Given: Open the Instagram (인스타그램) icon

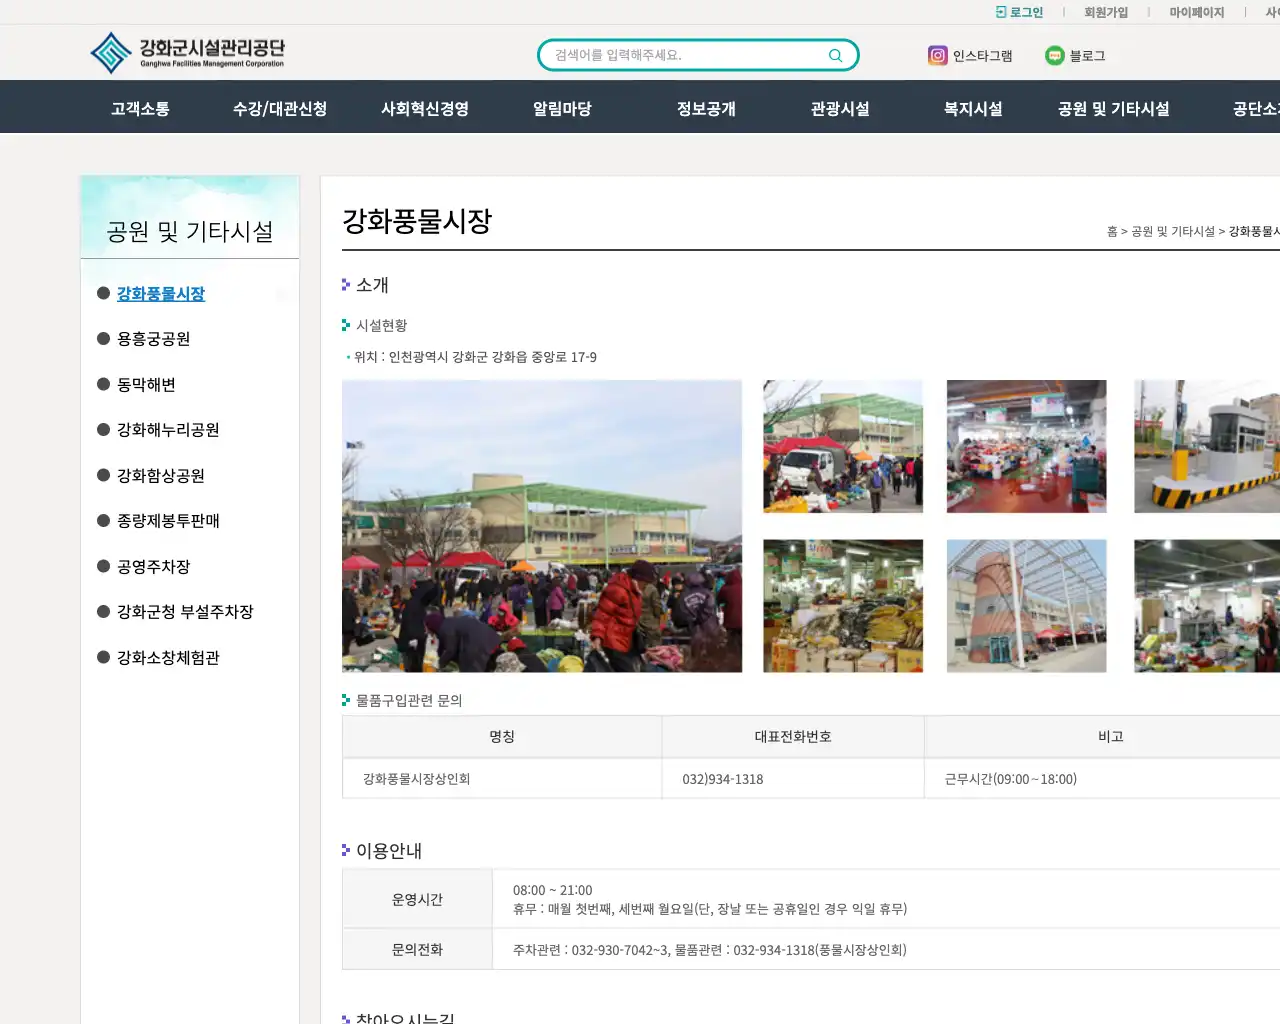Looking at the screenshot, I should pos(937,56).
